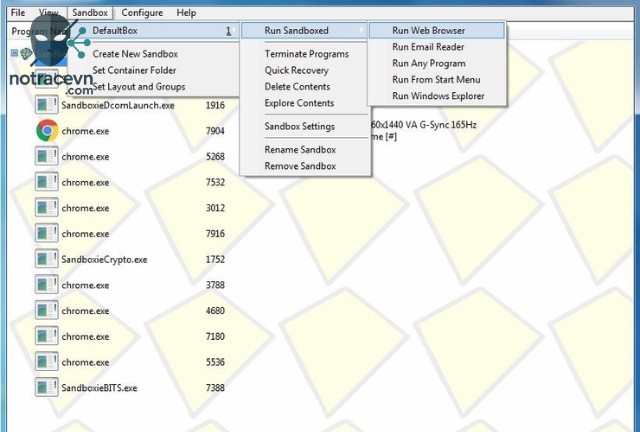The height and width of the screenshot is (432, 640).
Task: Select chrome.exe name beside PID 7916
Action: 85,234
